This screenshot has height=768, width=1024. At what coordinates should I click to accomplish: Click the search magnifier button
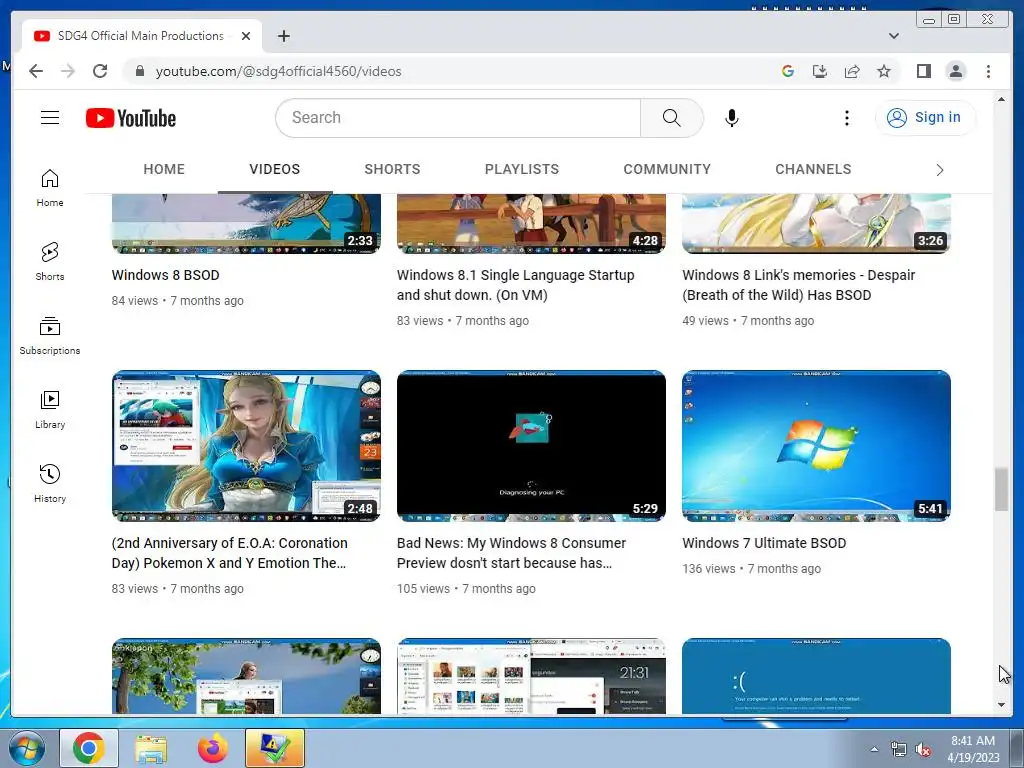coord(671,118)
